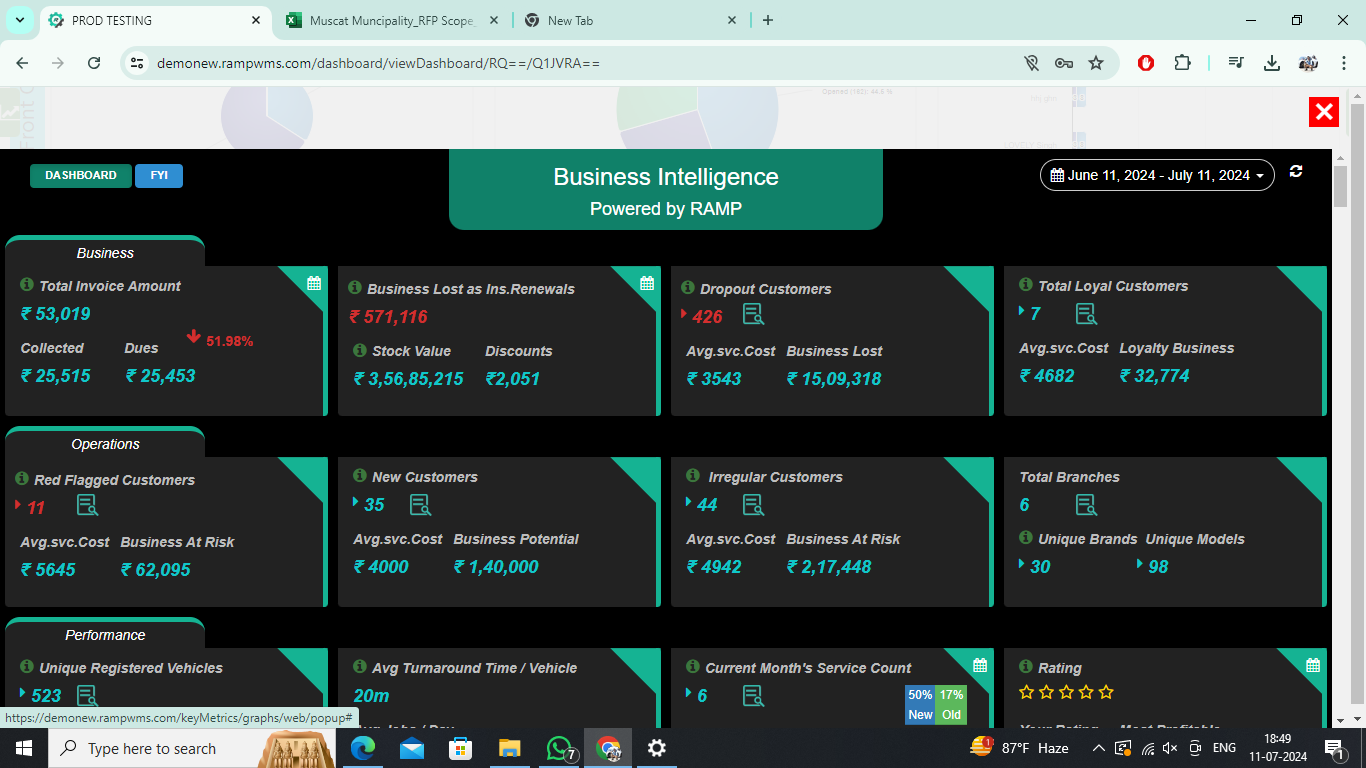This screenshot has width=1366, height=768.
Task: Rate one star under Rating card
Action: [1026, 691]
